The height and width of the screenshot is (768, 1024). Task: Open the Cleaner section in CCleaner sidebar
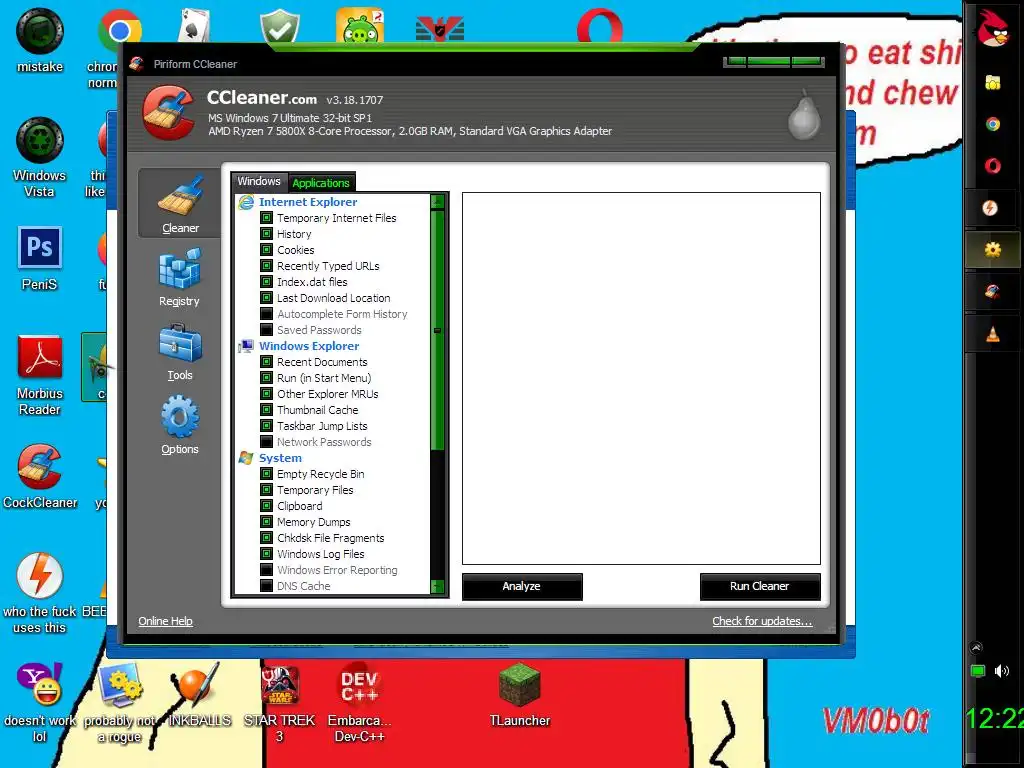[x=180, y=203]
